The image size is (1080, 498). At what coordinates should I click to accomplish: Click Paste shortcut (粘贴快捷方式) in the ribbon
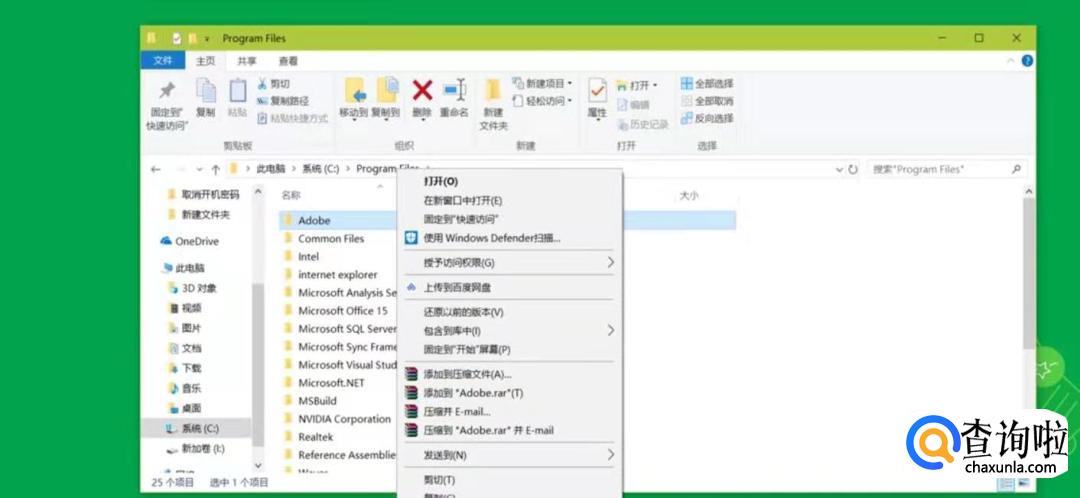pyautogui.click(x=292, y=118)
